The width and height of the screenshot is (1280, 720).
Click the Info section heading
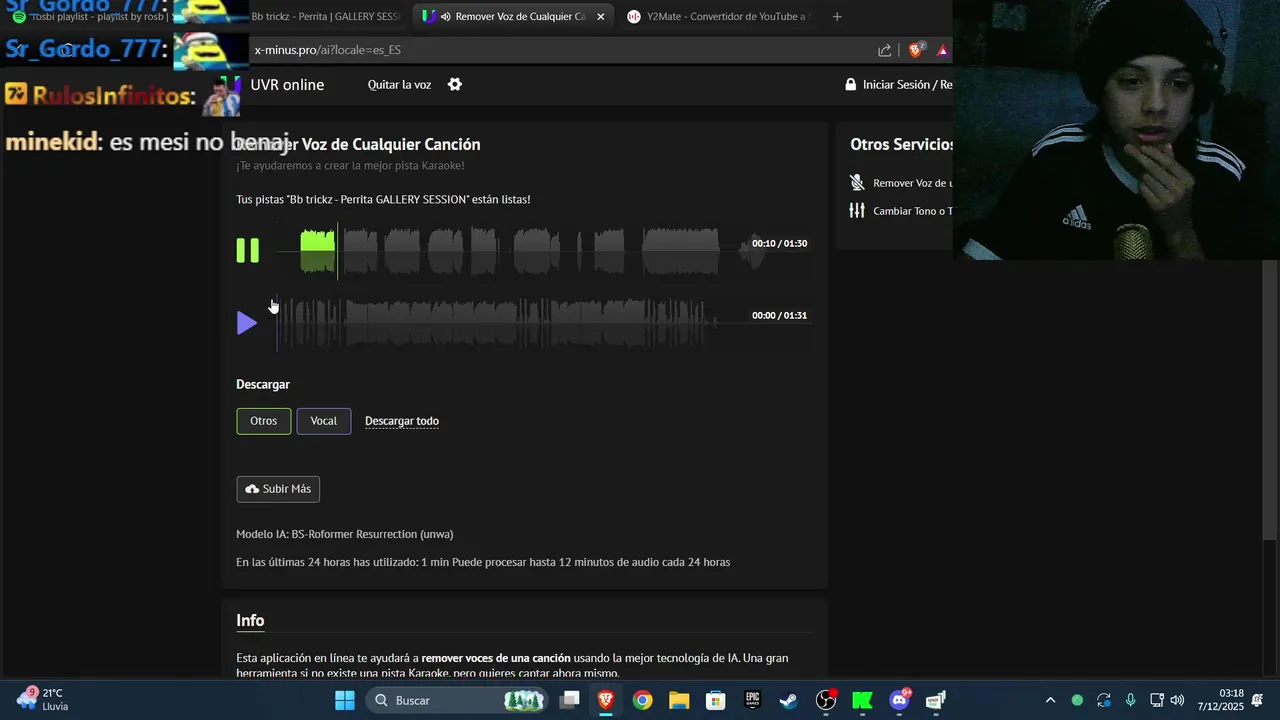click(x=250, y=621)
